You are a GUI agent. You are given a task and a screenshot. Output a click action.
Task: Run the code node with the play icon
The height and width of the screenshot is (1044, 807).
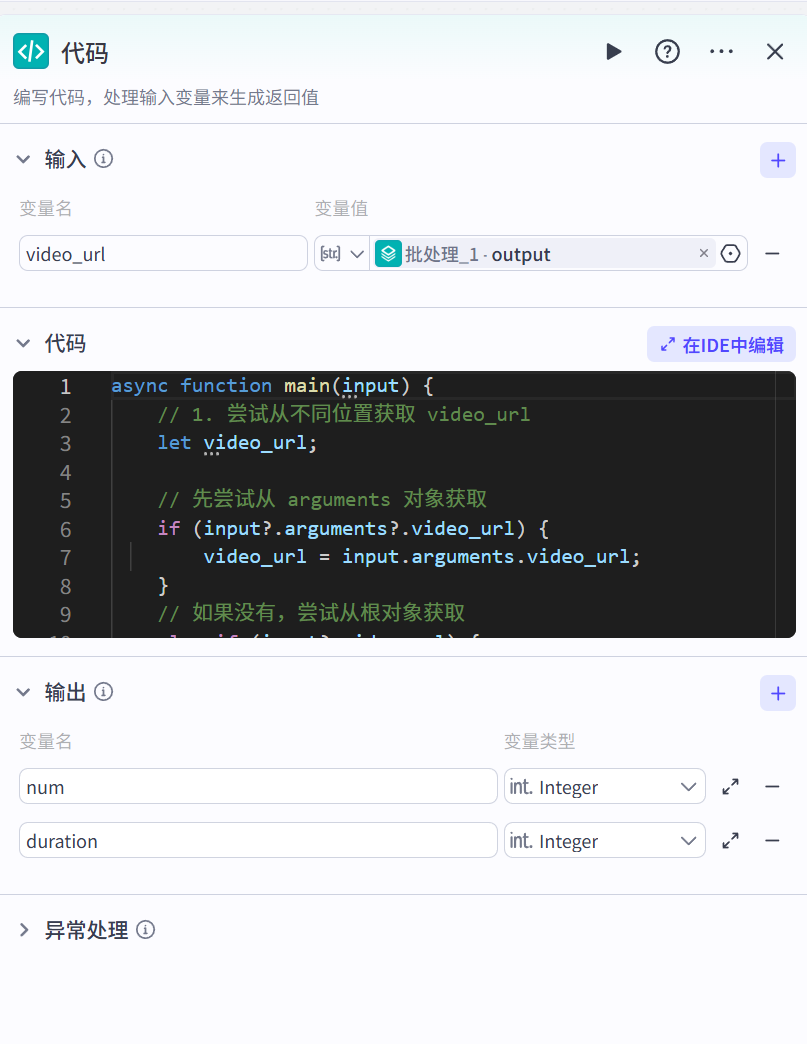tap(613, 51)
